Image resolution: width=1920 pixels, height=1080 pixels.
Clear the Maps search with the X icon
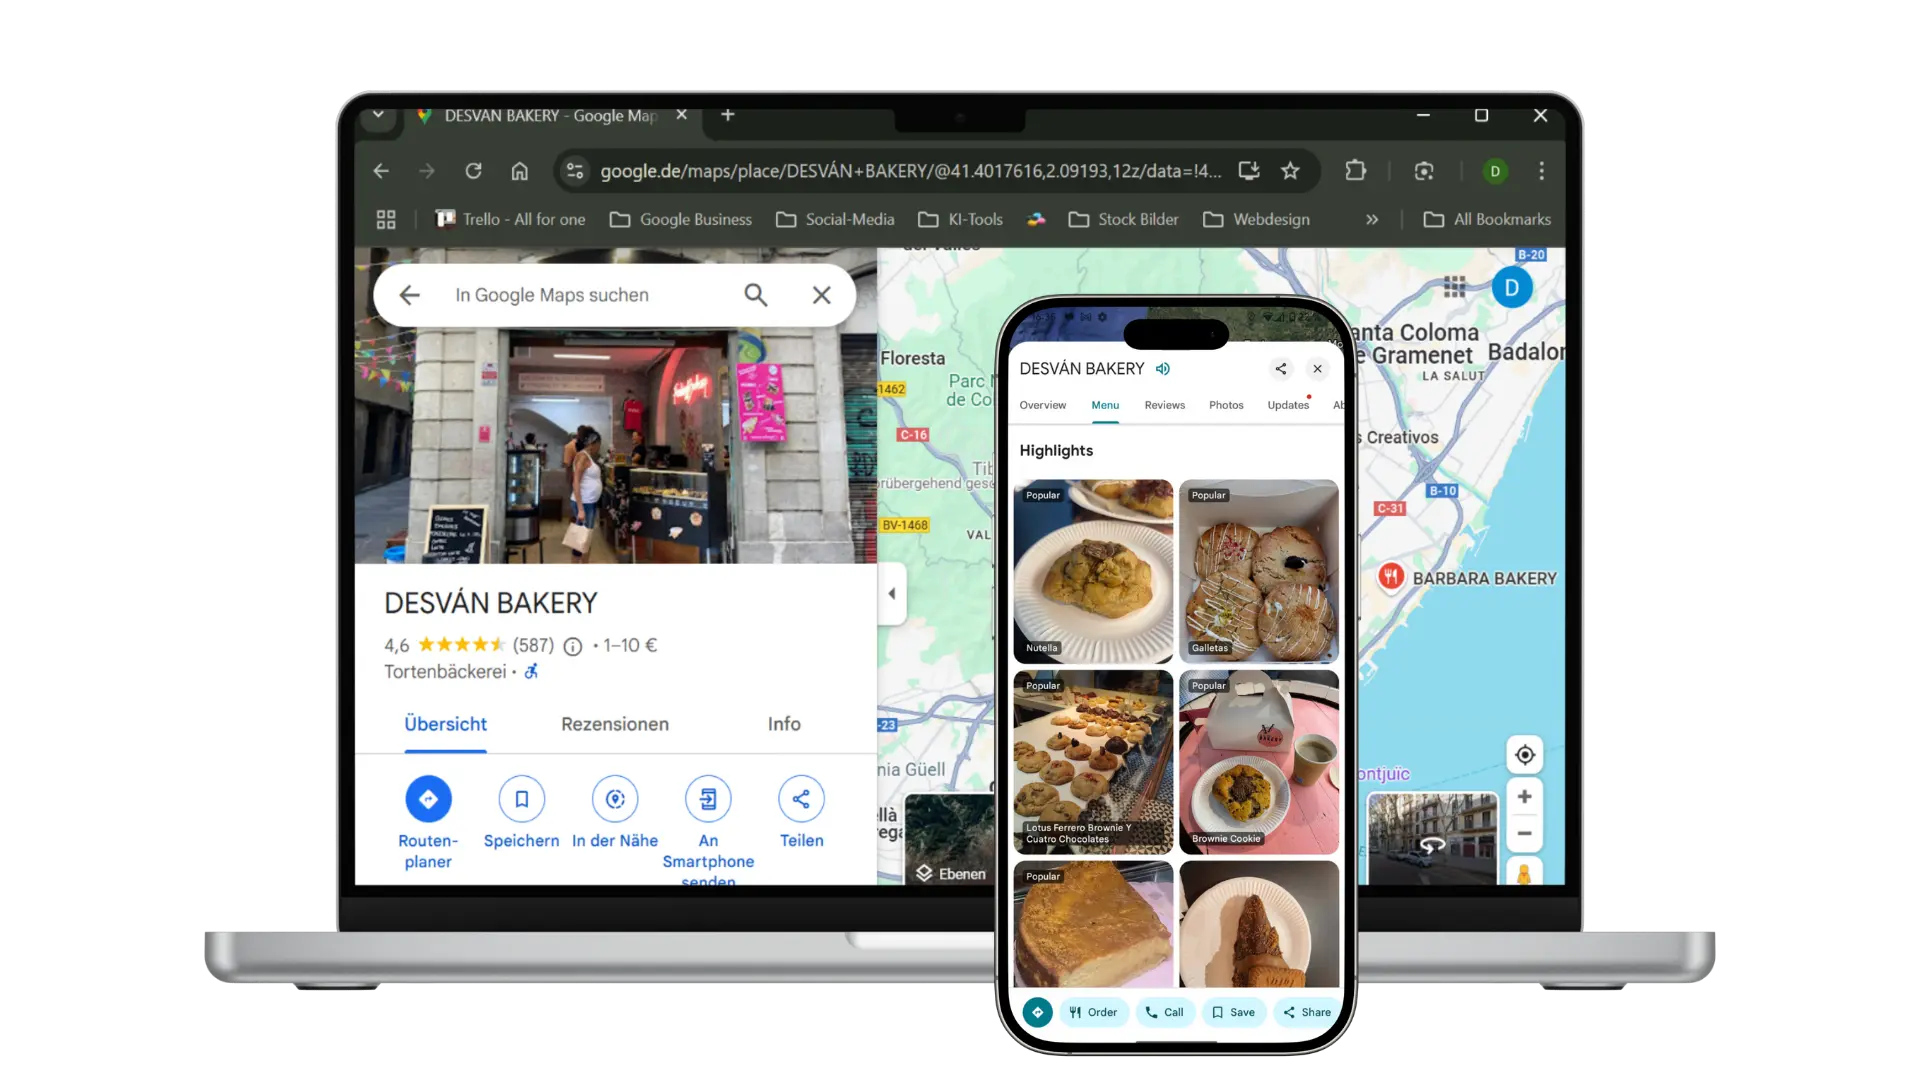click(821, 295)
